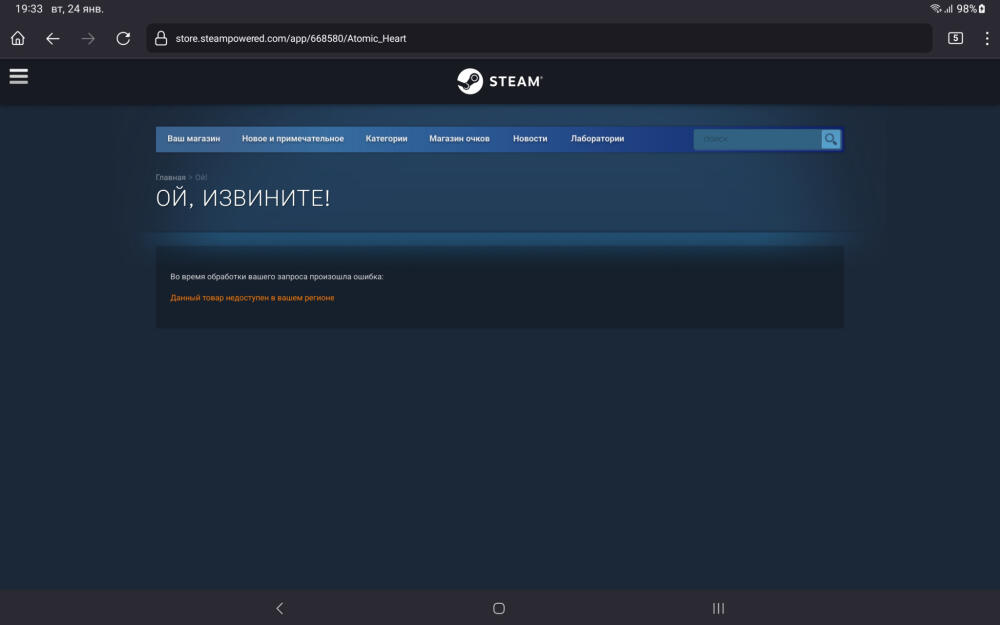Click the Steam logo
1000x625 pixels.
[x=499, y=81]
